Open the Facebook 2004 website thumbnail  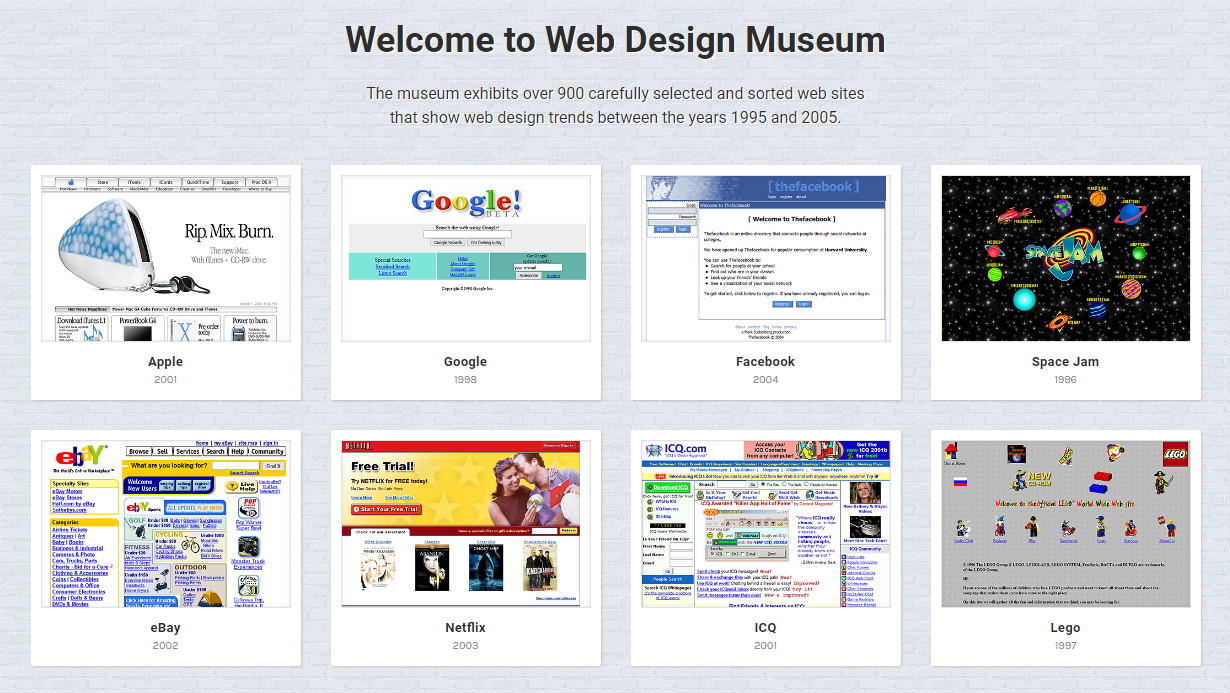(766, 258)
